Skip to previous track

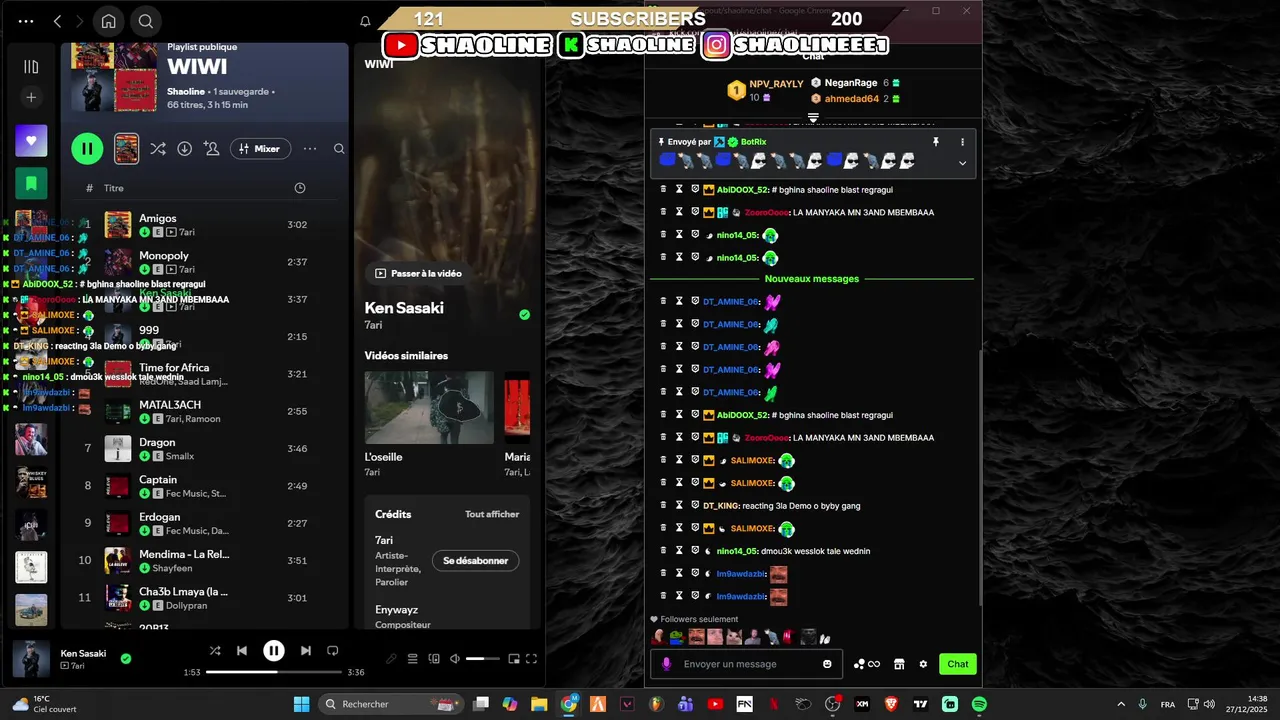[242, 650]
